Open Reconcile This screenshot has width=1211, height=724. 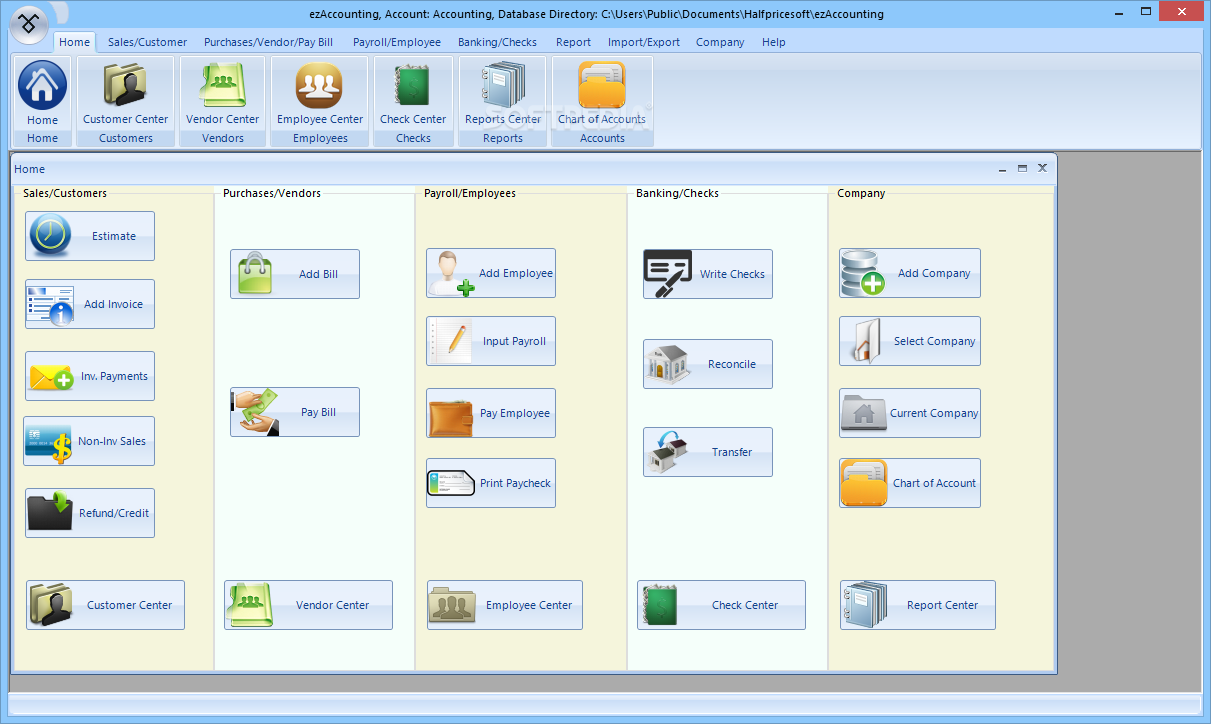point(708,364)
